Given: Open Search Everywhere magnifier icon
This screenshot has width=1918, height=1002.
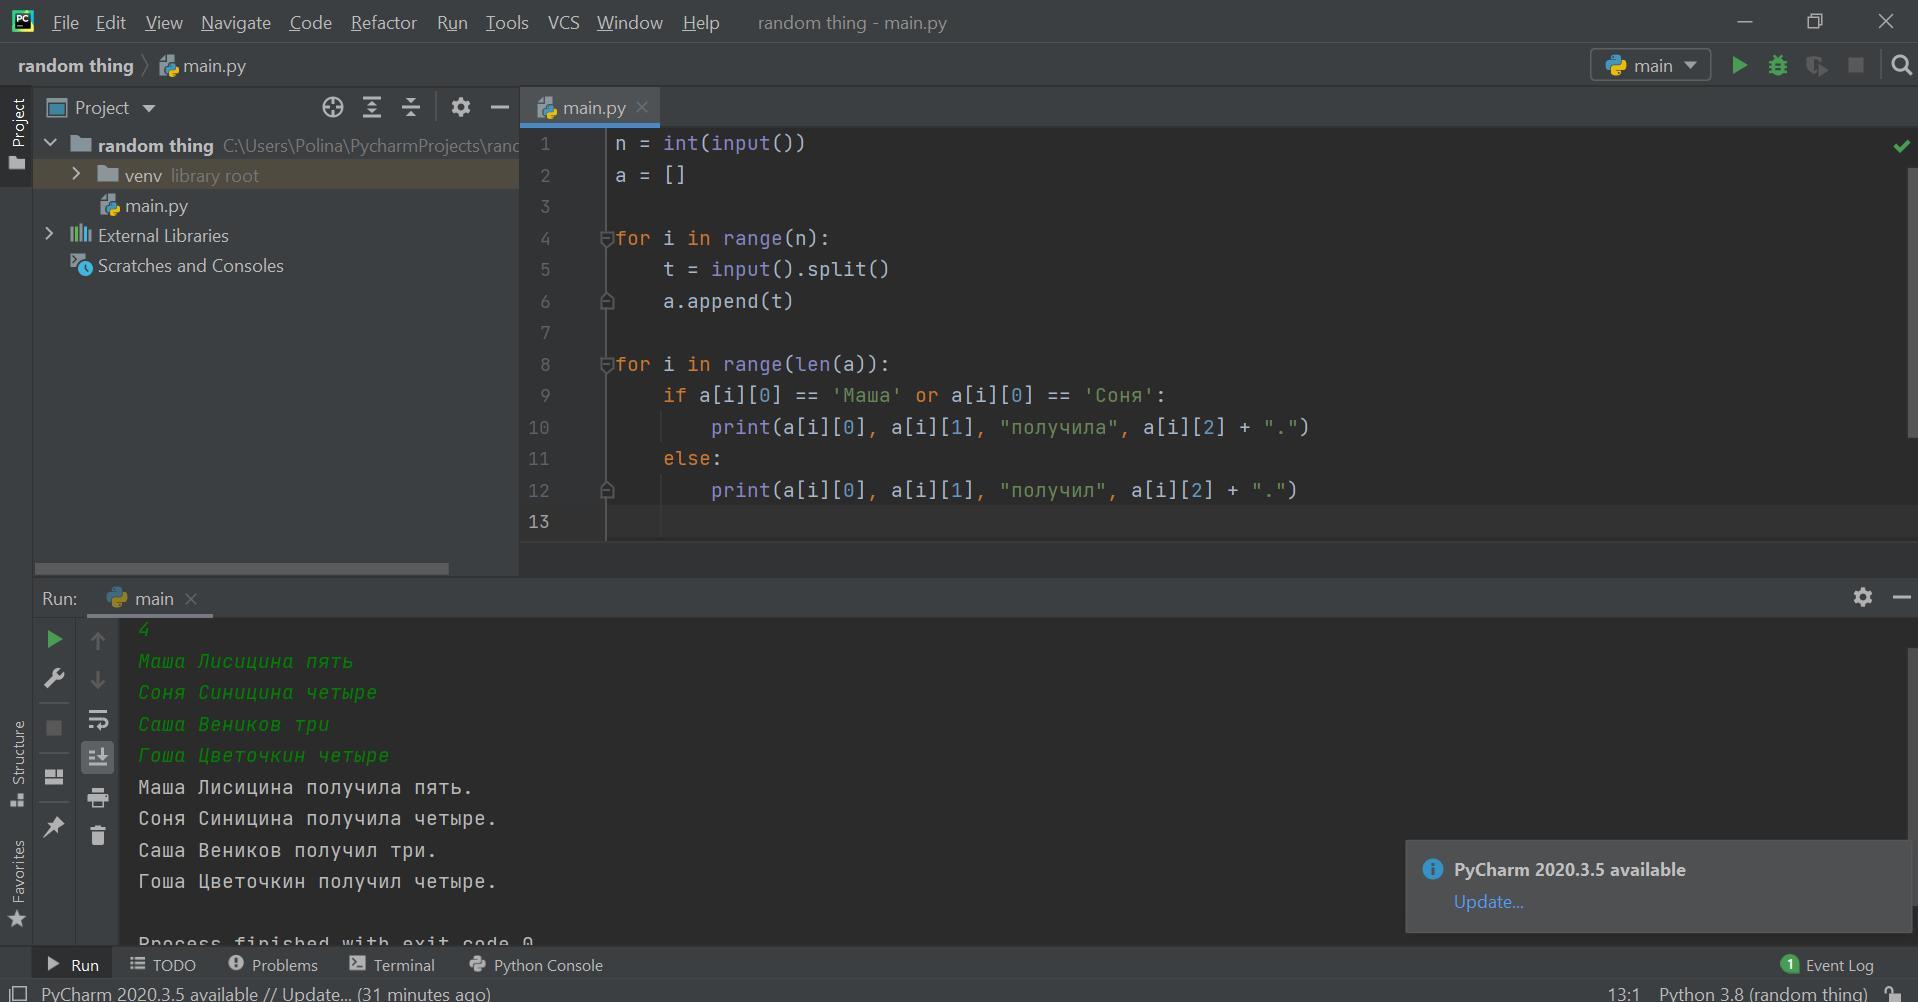Looking at the screenshot, I should tap(1901, 66).
